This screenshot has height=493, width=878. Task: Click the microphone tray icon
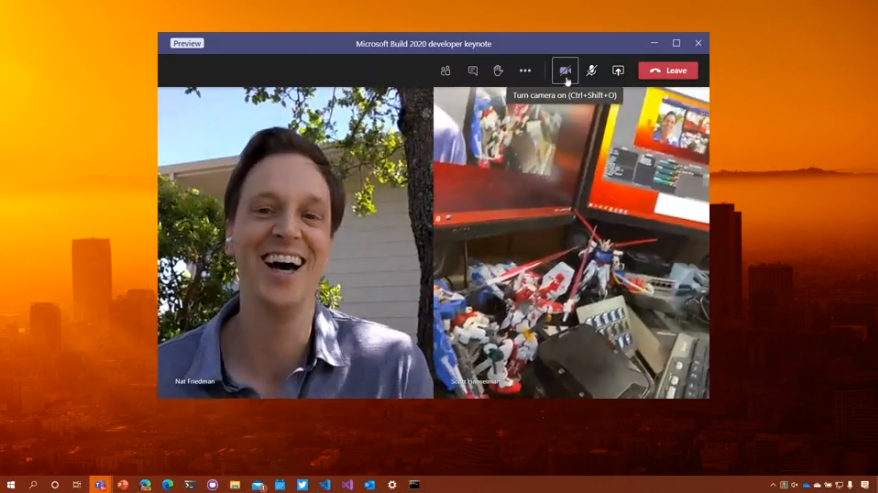(x=850, y=485)
